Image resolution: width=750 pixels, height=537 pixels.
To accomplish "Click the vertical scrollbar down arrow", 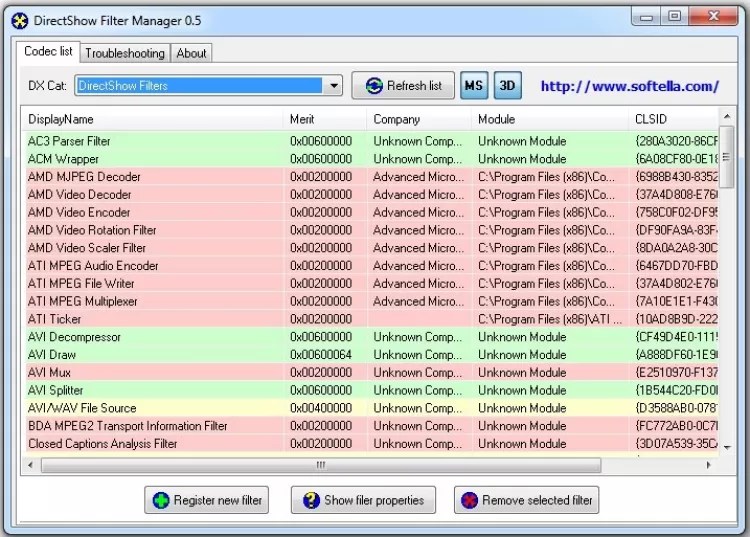I will [727, 448].
